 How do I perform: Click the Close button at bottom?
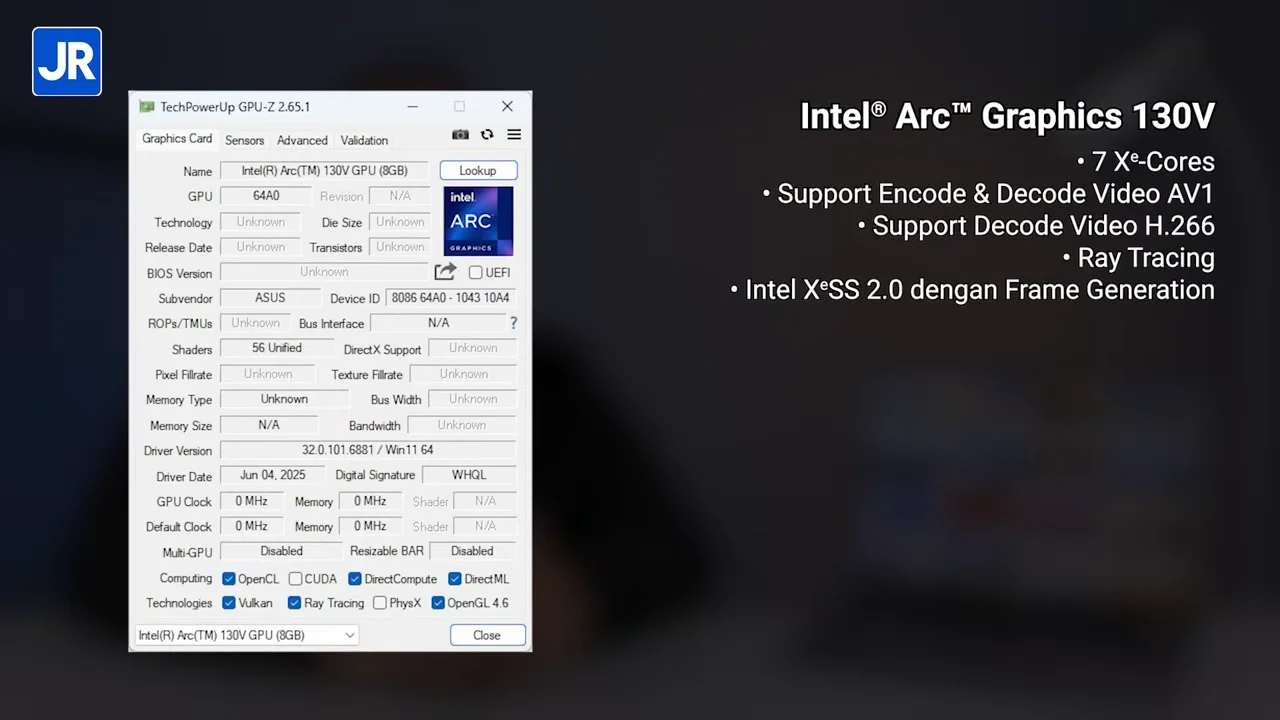[x=487, y=635]
